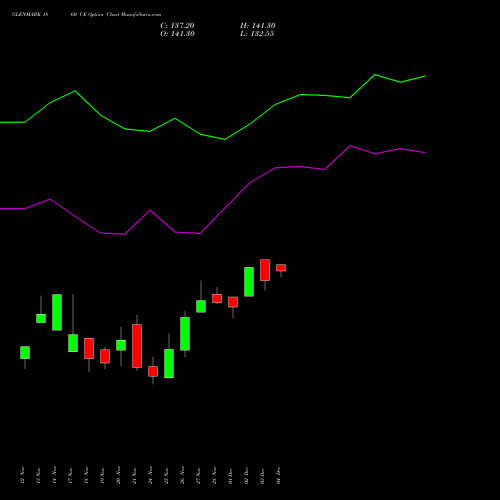This screenshot has height=500, width=500.
Task: Select the tall green 14 Nov candlestick
Action: 57,312
